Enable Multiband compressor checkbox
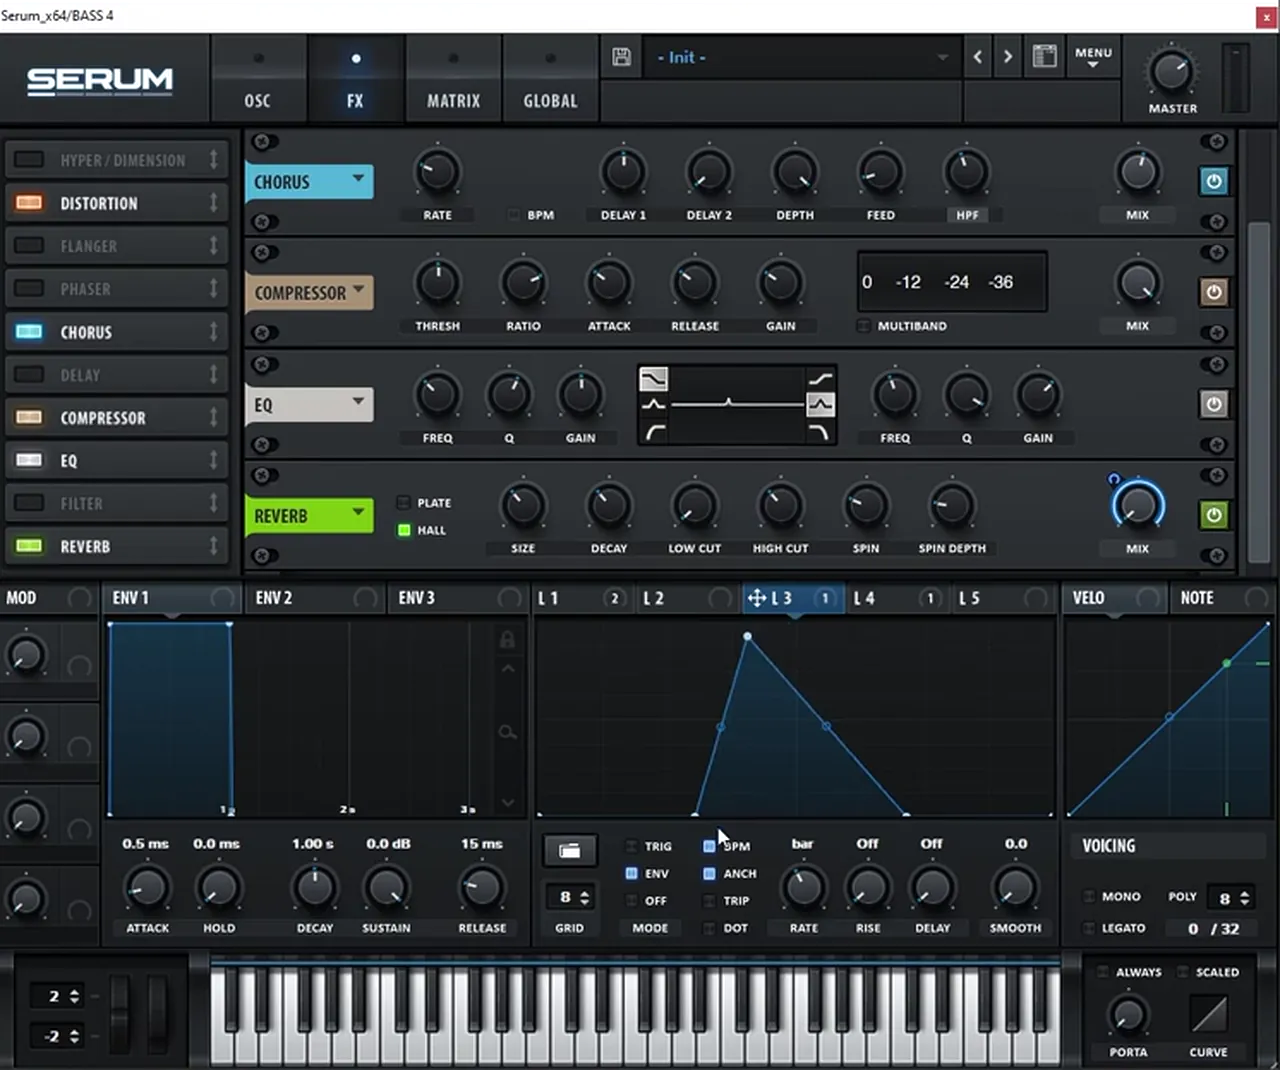Image resolution: width=1280 pixels, height=1070 pixels. [864, 326]
